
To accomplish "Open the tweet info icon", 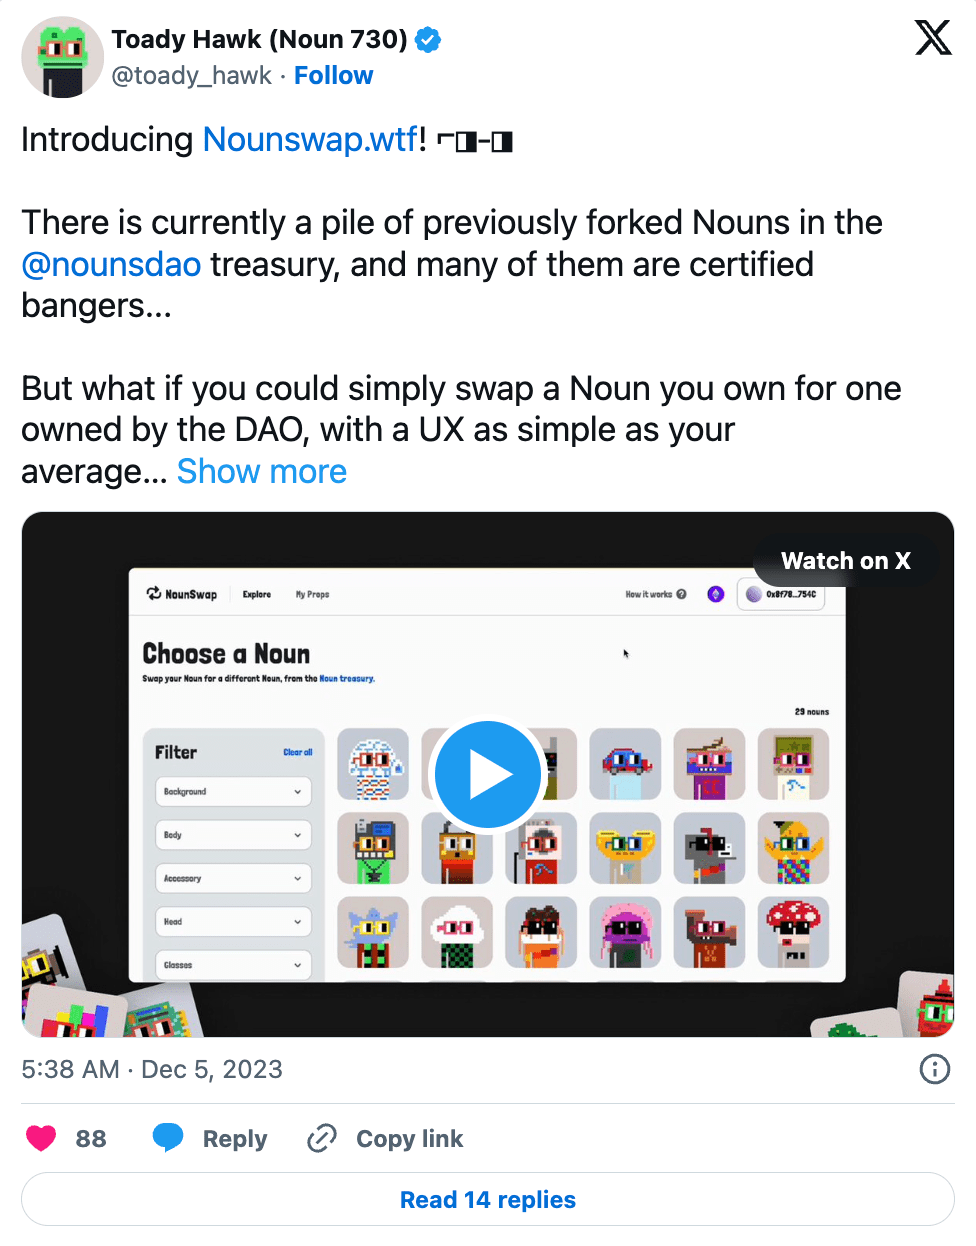I will click(934, 1069).
